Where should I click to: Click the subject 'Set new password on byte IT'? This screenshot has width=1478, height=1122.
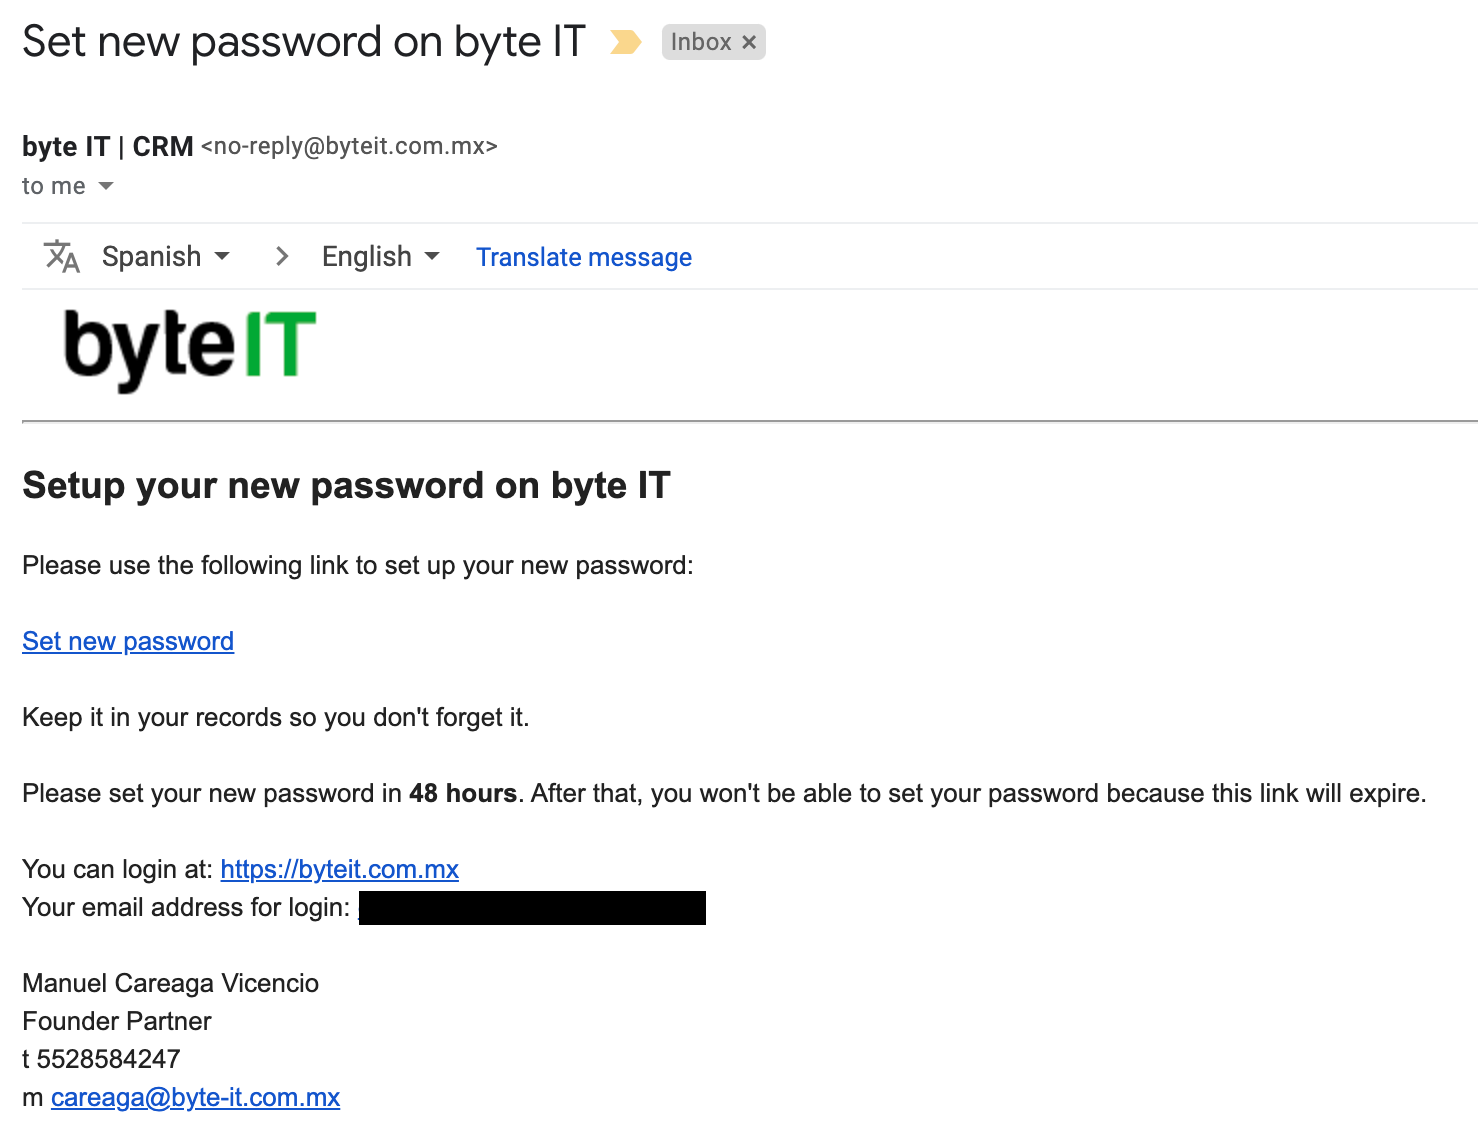(x=304, y=42)
